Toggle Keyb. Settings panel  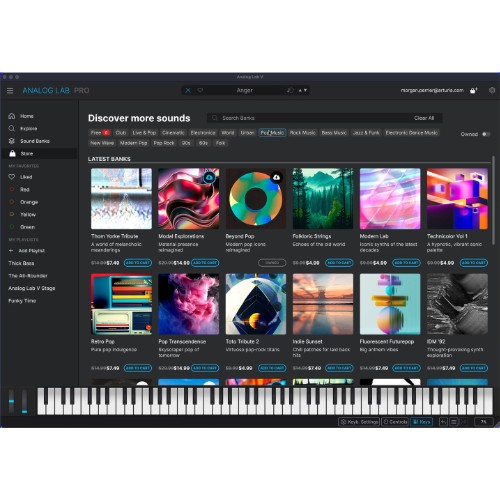[x=359, y=422]
